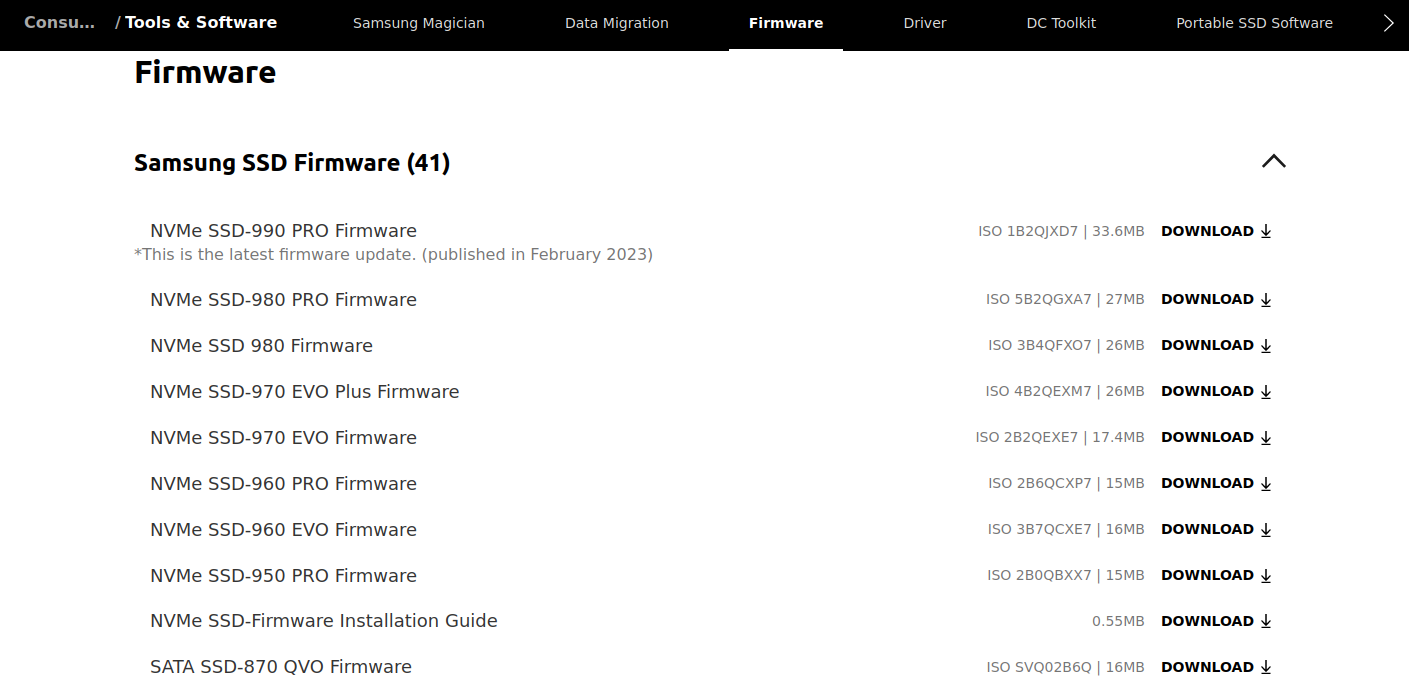Click the 'ISO 3B4QFXO7 | 26MB' file info
This screenshot has width=1409, height=686.
(1066, 345)
